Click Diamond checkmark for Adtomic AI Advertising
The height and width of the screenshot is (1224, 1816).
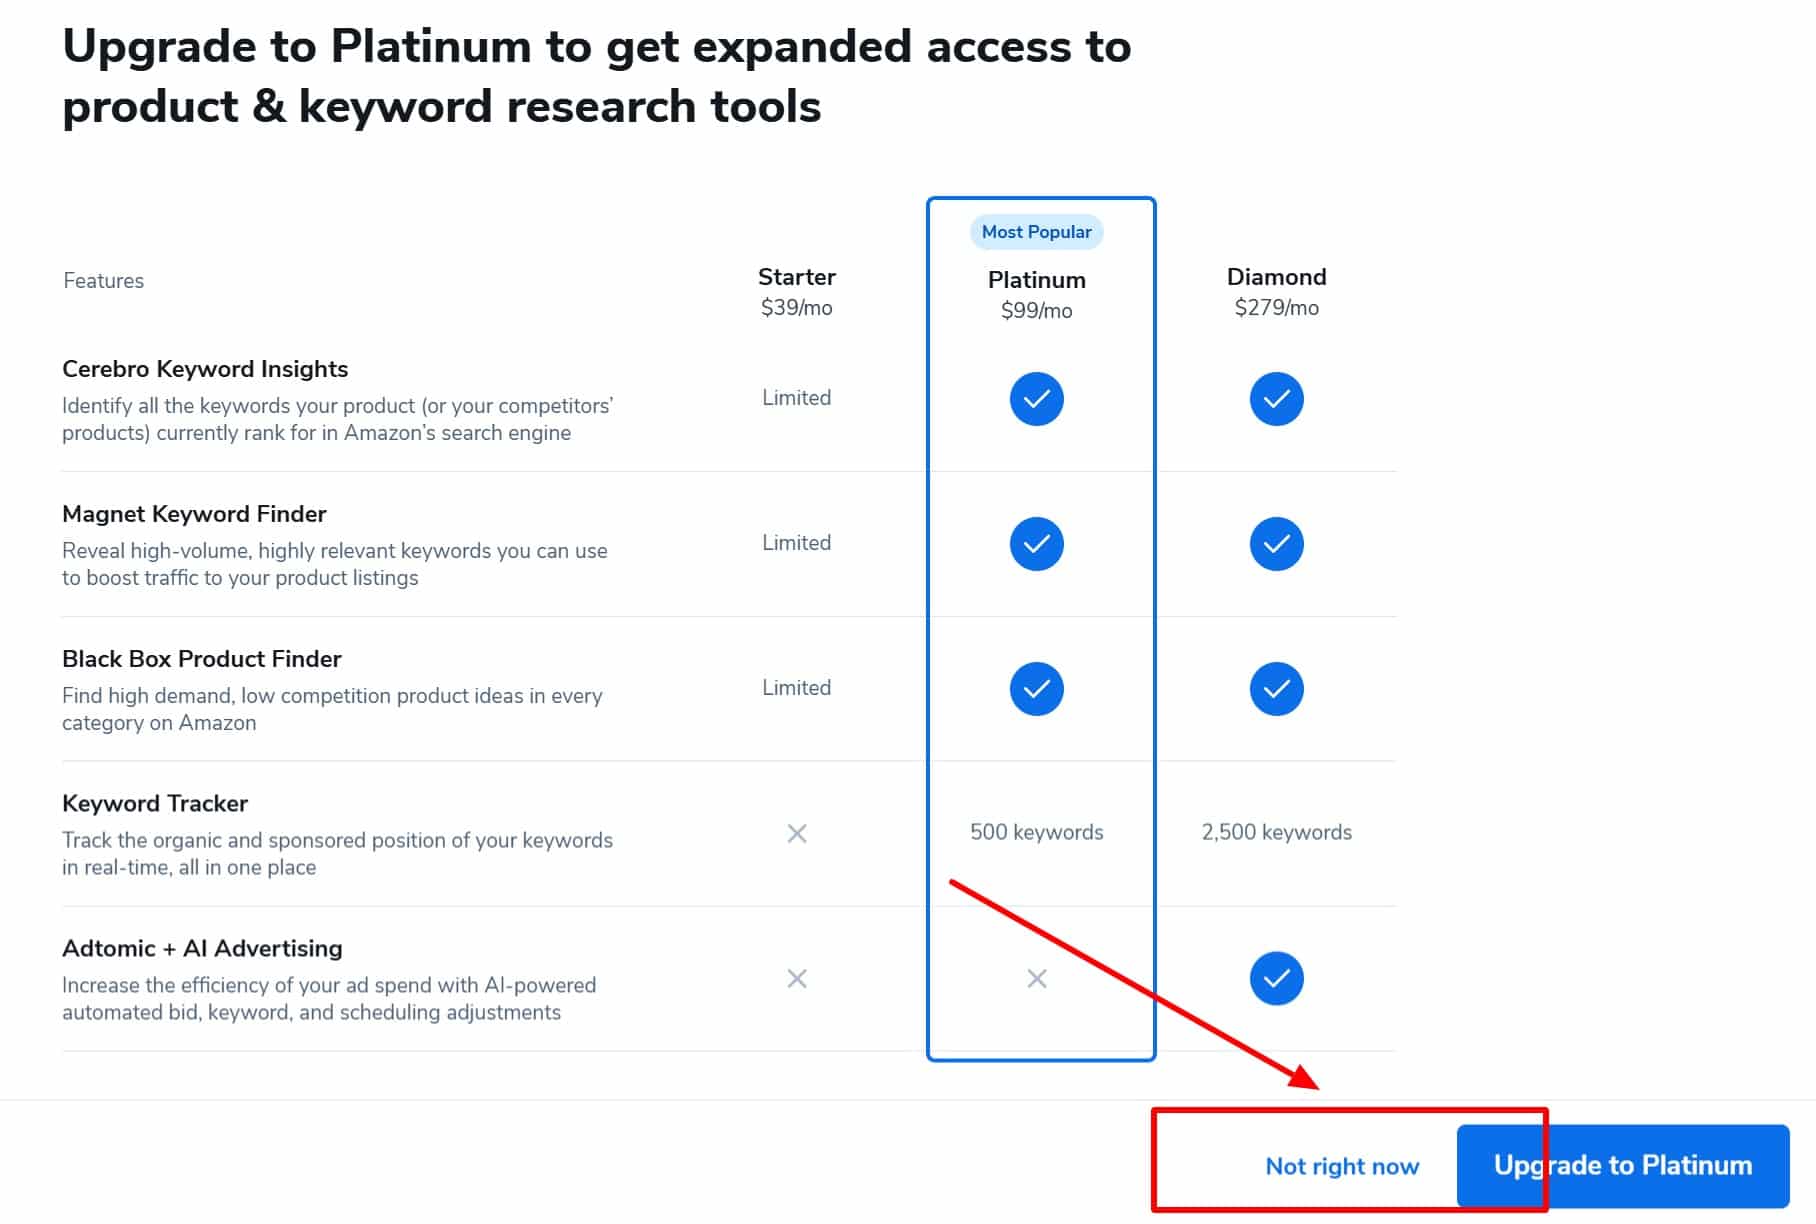1276,978
